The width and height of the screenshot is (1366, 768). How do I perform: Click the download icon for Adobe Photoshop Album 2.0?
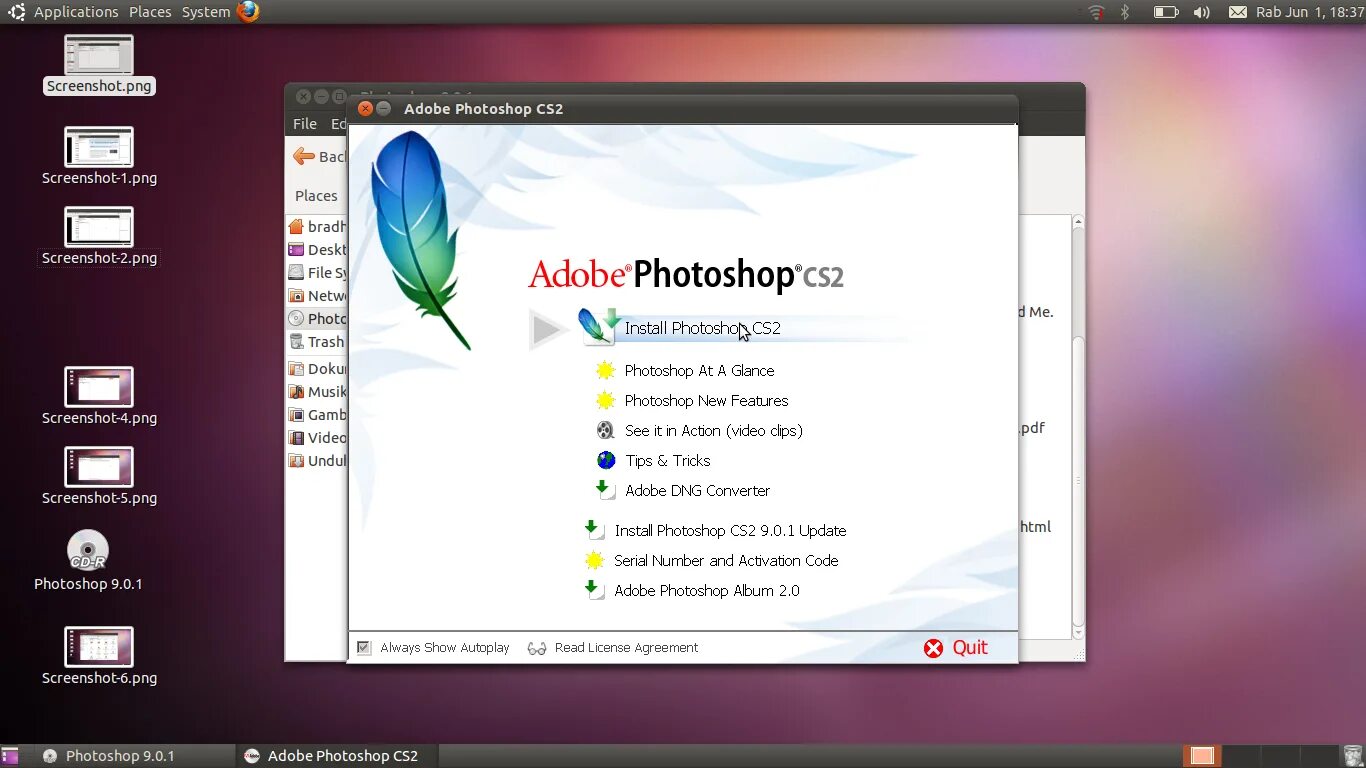pos(595,590)
